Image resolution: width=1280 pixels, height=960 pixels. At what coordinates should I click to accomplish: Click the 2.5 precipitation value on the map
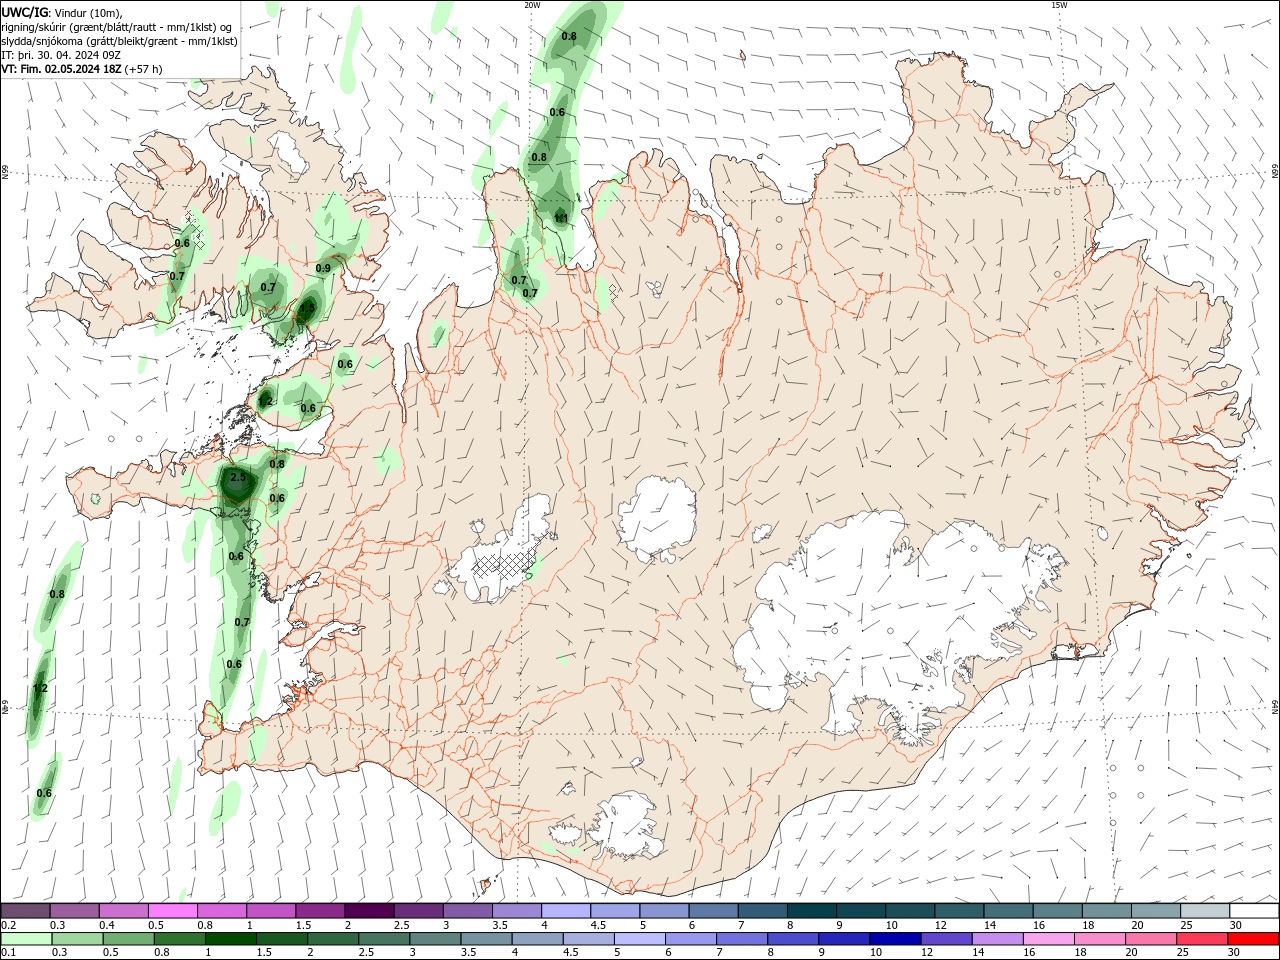[x=238, y=478]
